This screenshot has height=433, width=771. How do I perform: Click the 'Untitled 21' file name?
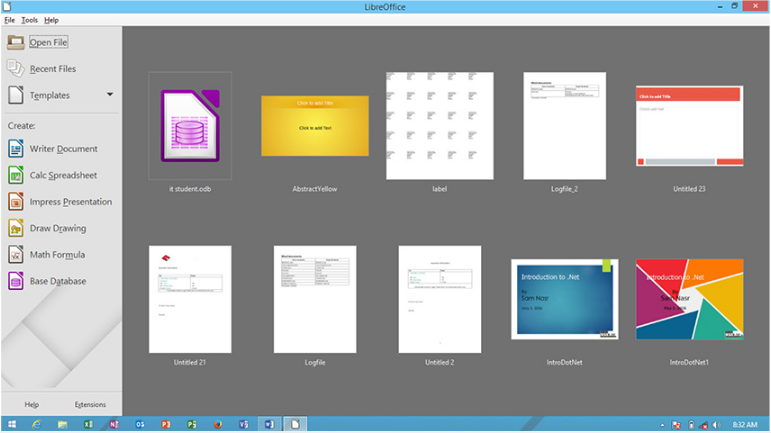[190, 362]
